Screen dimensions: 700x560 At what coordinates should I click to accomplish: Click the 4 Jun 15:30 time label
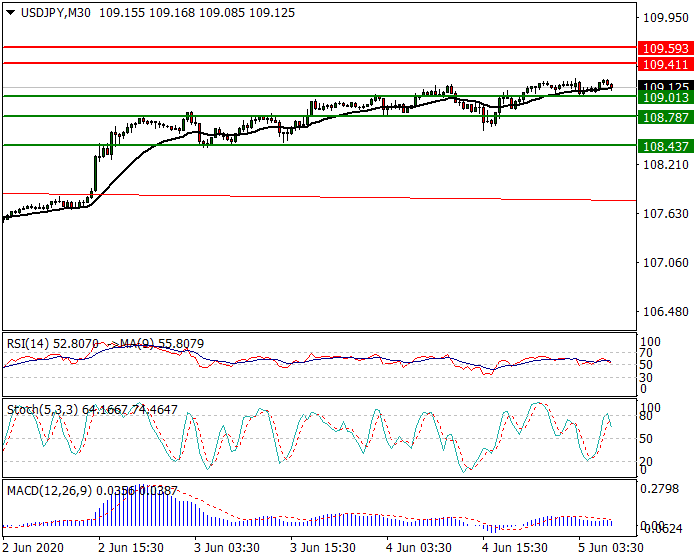click(515, 548)
